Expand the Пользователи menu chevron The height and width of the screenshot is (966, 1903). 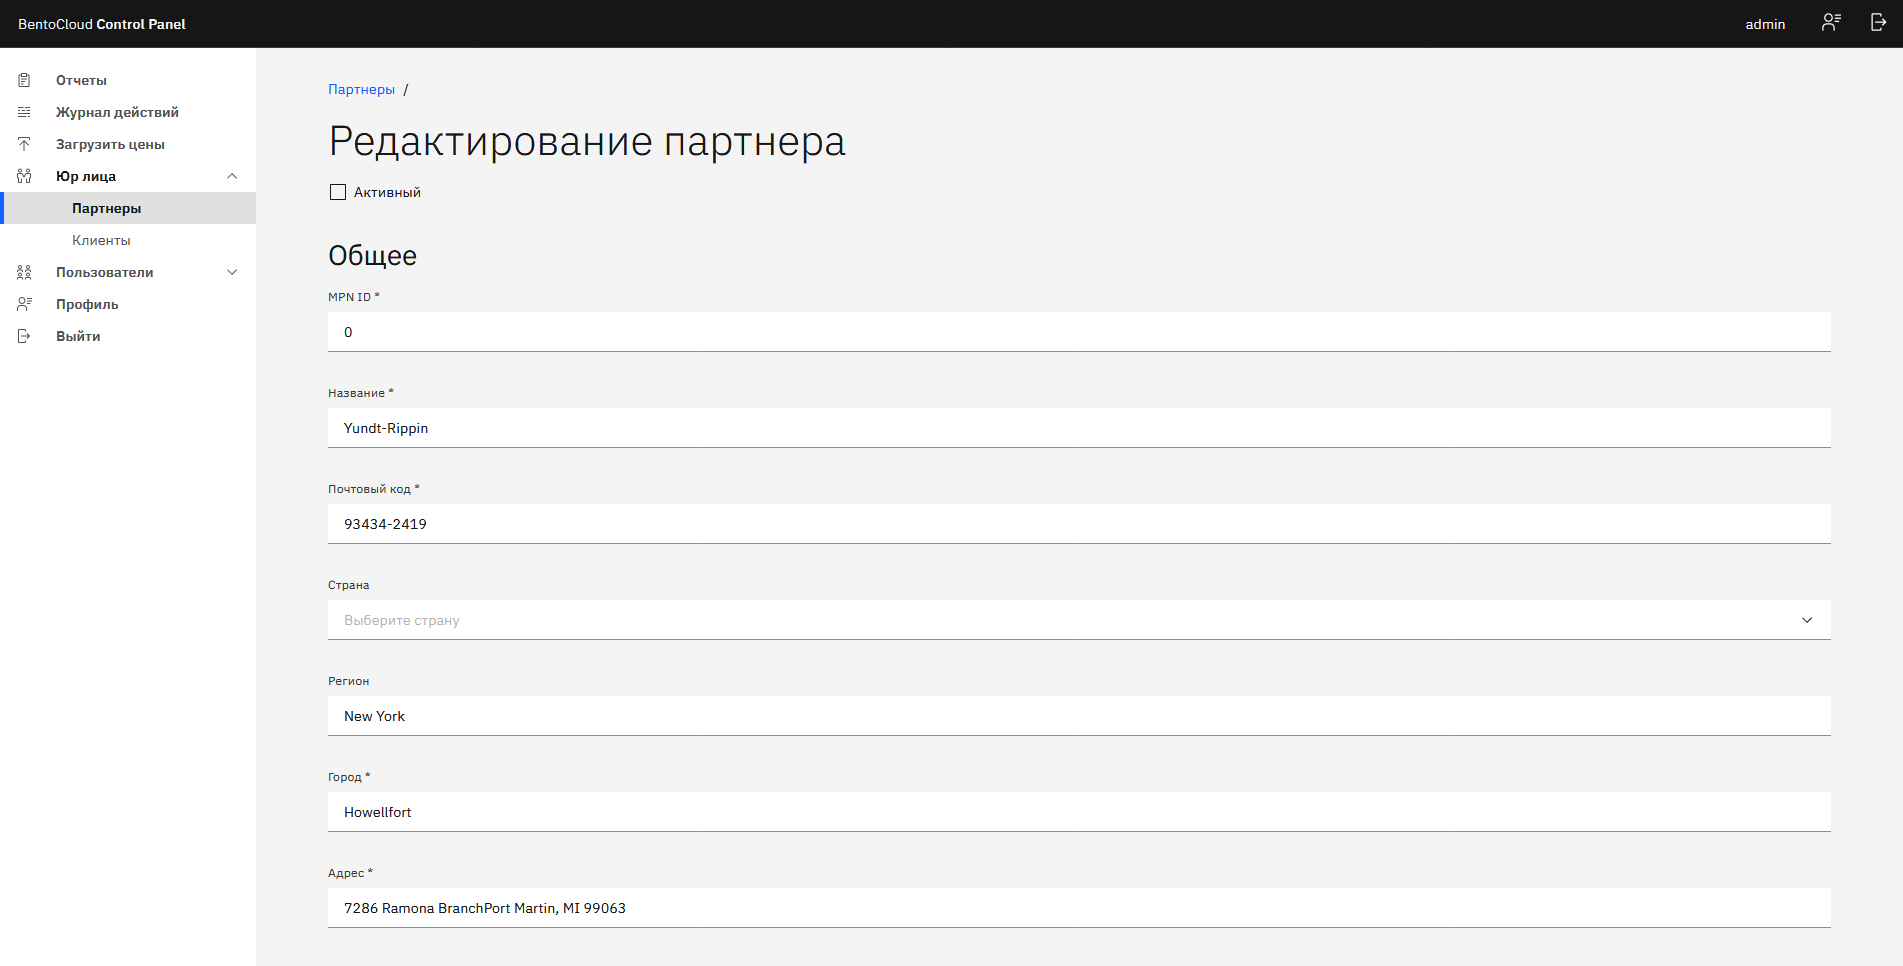pos(232,272)
